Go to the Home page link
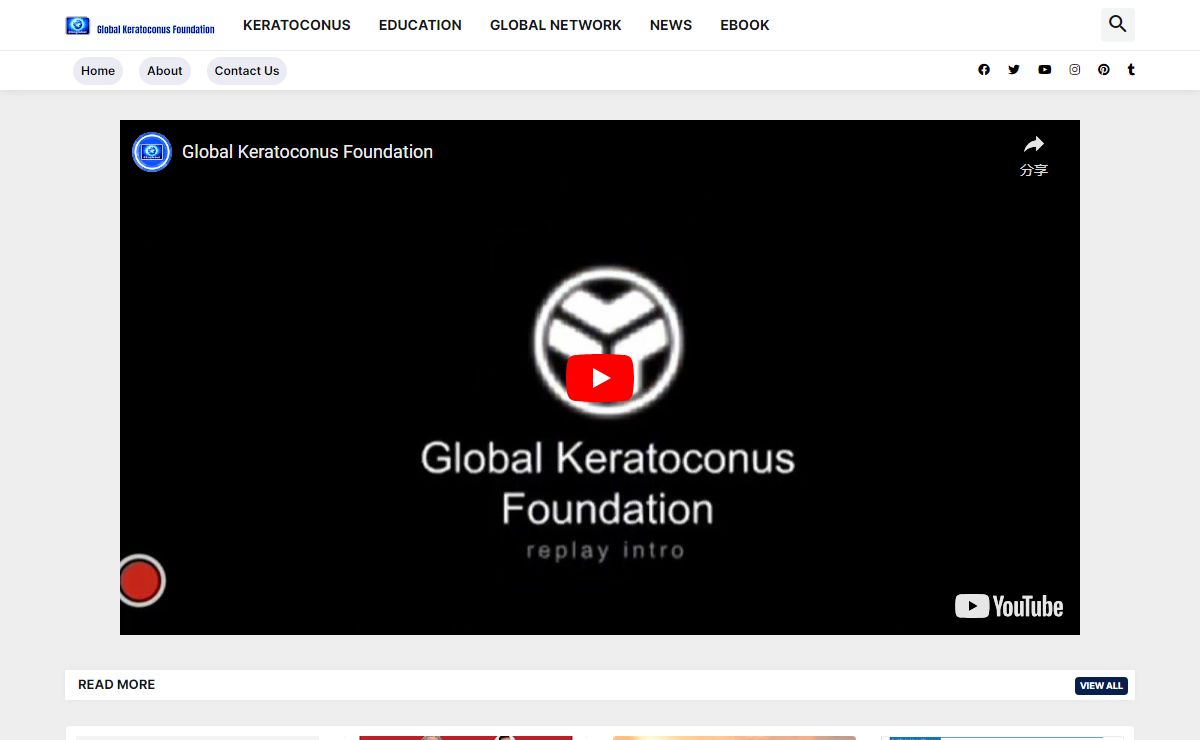 [x=98, y=71]
